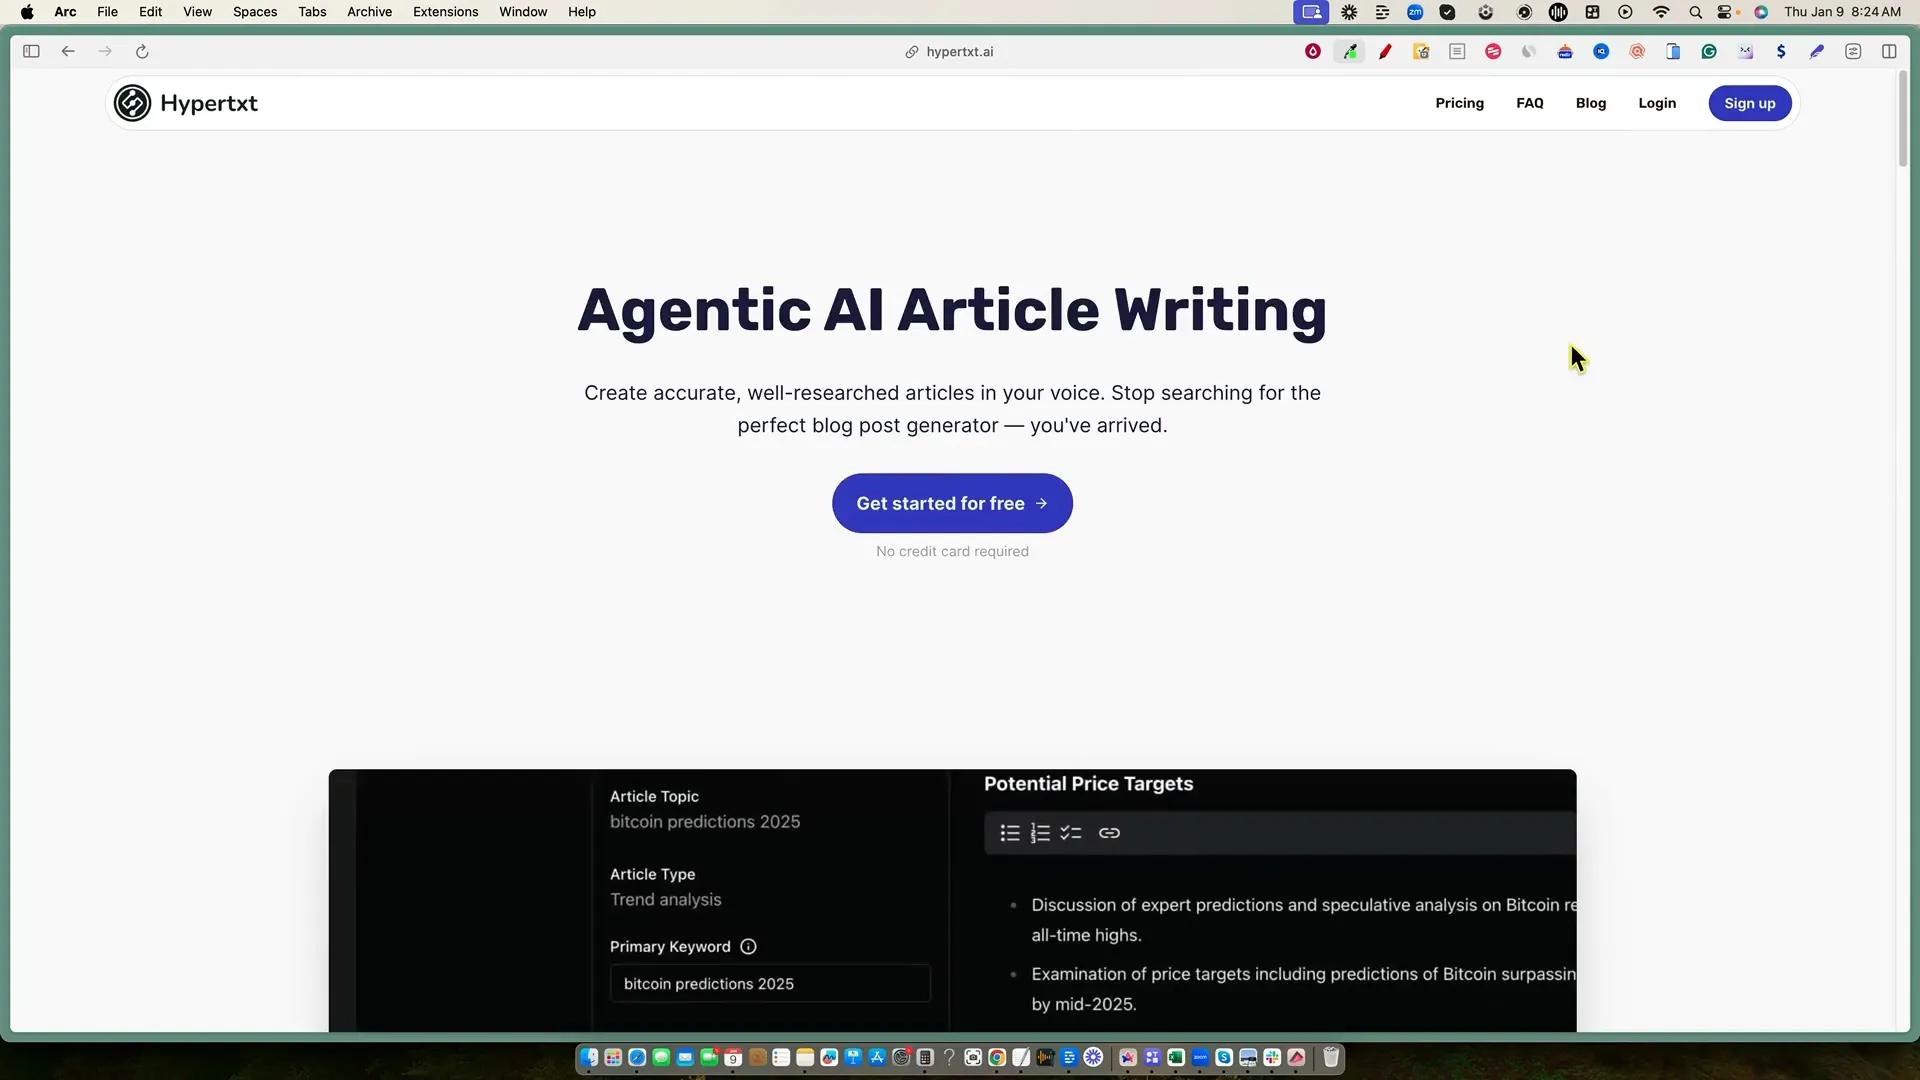This screenshot has width=1920, height=1080.
Task: Open the Extensions menu in menu bar
Action: click(x=445, y=12)
